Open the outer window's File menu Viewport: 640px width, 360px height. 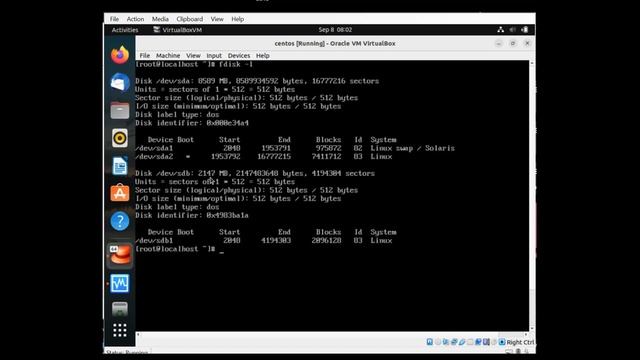[x=114, y=19]
